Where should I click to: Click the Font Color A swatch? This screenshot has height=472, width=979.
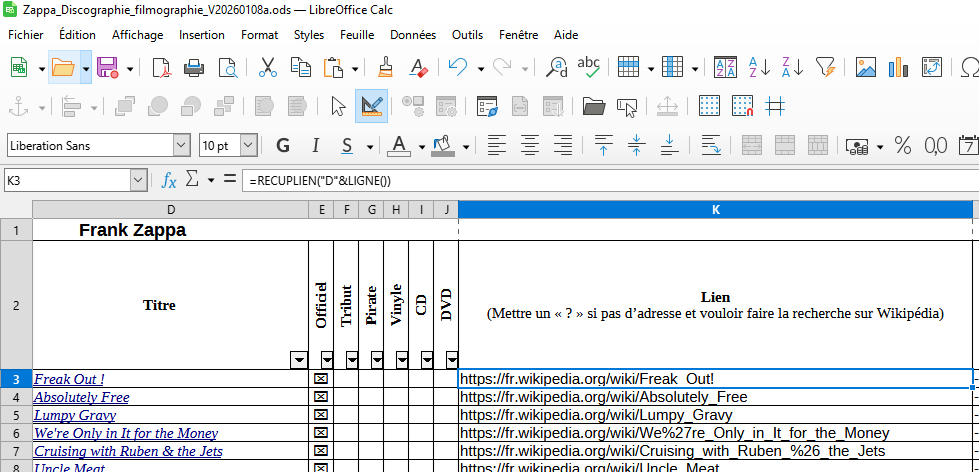click(x=398, y=146)
